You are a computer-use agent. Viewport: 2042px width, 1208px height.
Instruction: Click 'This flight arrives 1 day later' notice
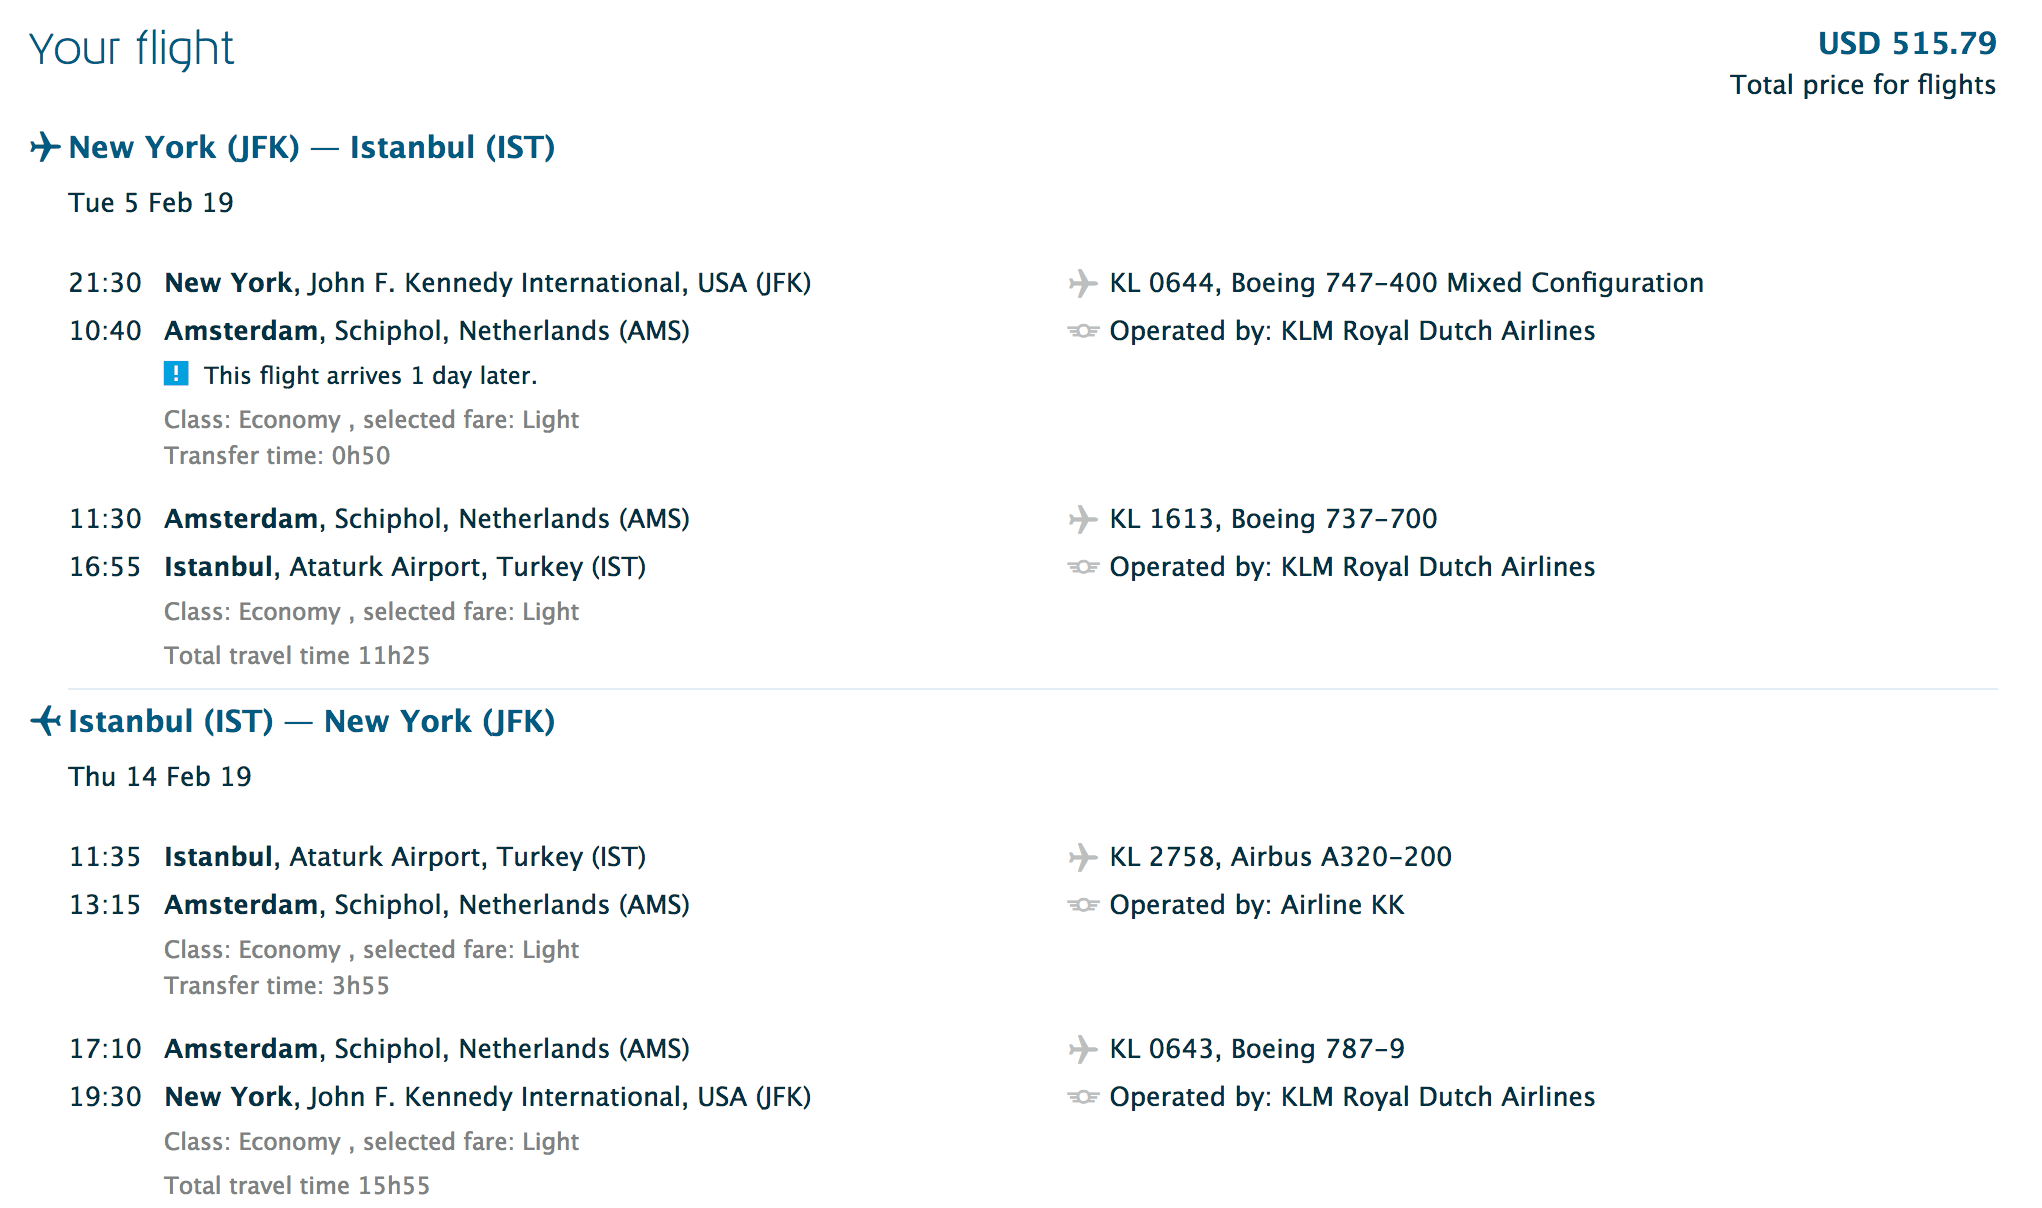tap(371, 375)
